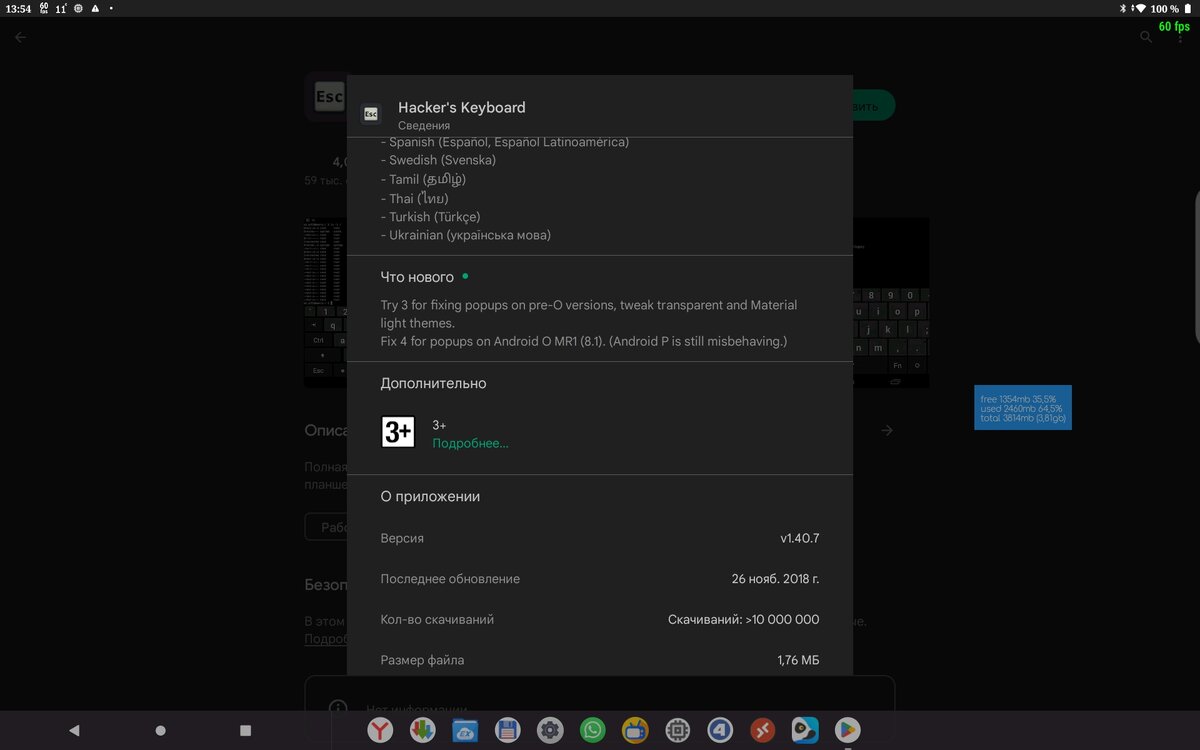1200x750 pixels.
Task: Tap the last update date 26 нояб. 2018
Action: click(x=776, y=579)
